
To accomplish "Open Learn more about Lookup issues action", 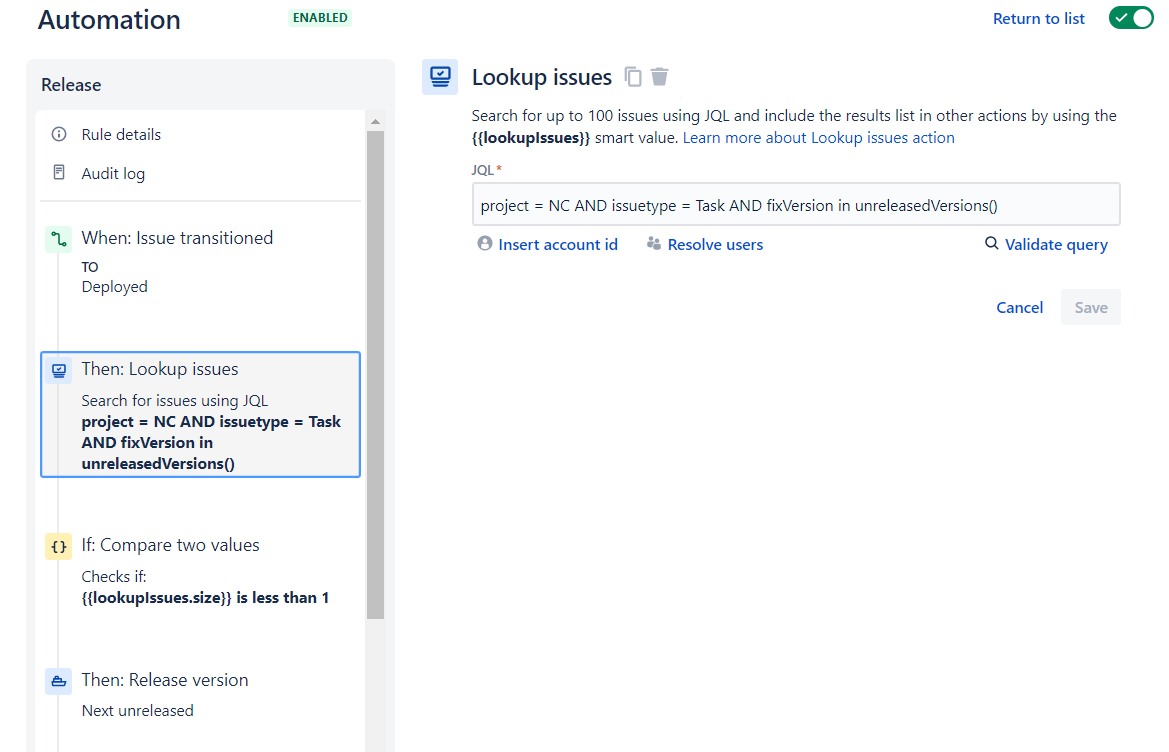I will (x=817, y=137).
